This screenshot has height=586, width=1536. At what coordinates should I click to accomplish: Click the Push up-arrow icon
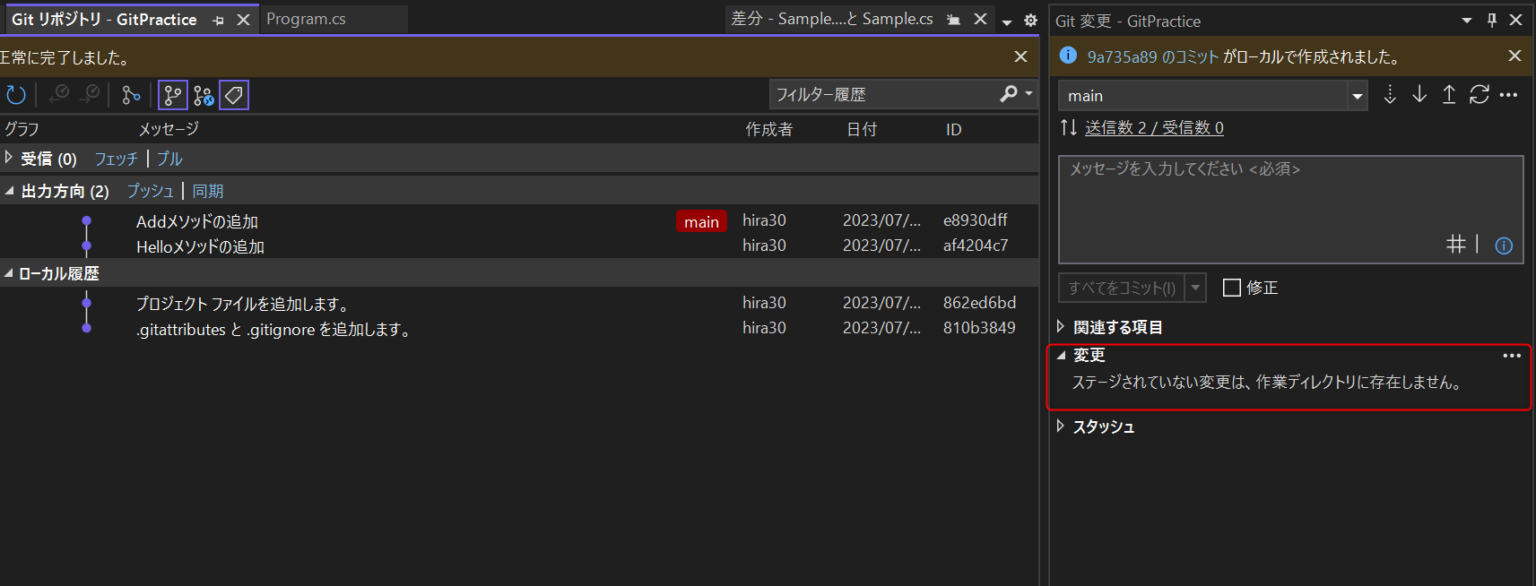pyautogui.click(x=1448, y=95)
